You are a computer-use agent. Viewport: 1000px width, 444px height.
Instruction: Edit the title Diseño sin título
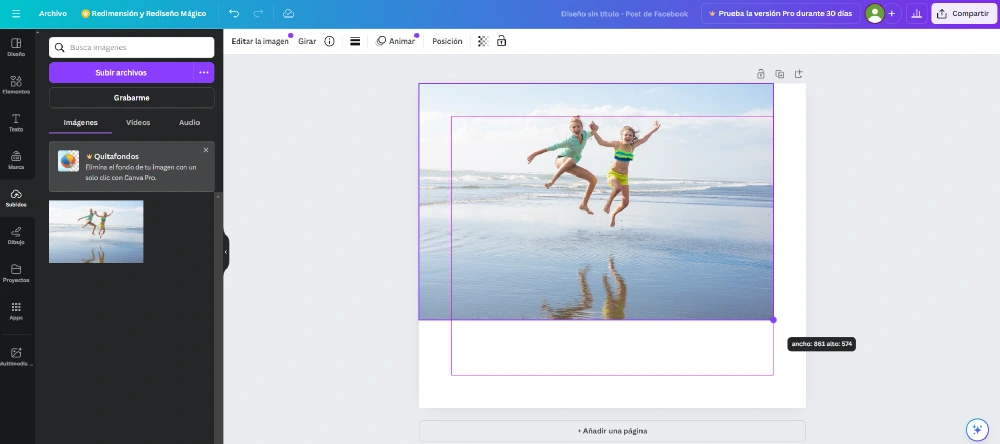(x=624, y=13)
